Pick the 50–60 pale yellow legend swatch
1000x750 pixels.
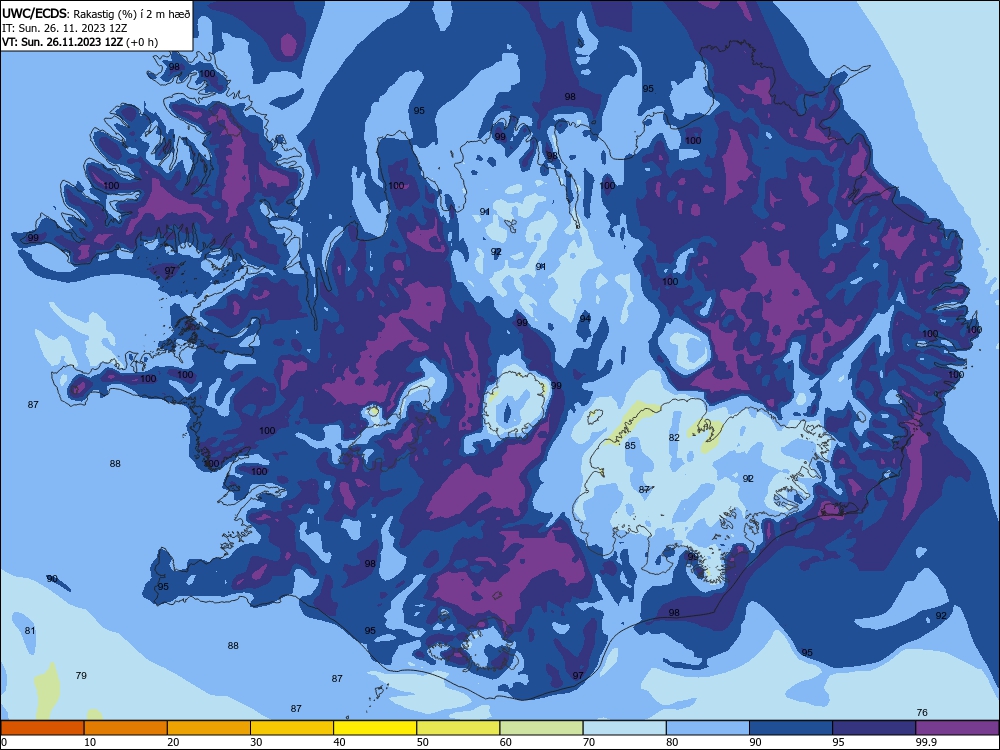(458, 728)
